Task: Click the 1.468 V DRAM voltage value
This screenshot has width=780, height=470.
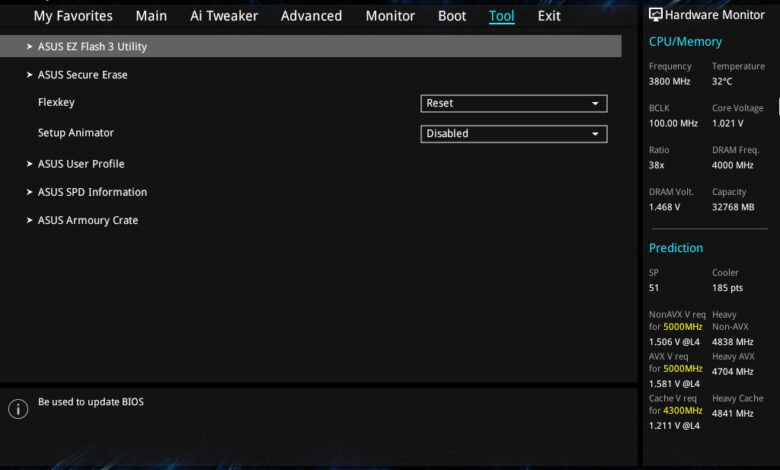Action: (x=664, y=207)
